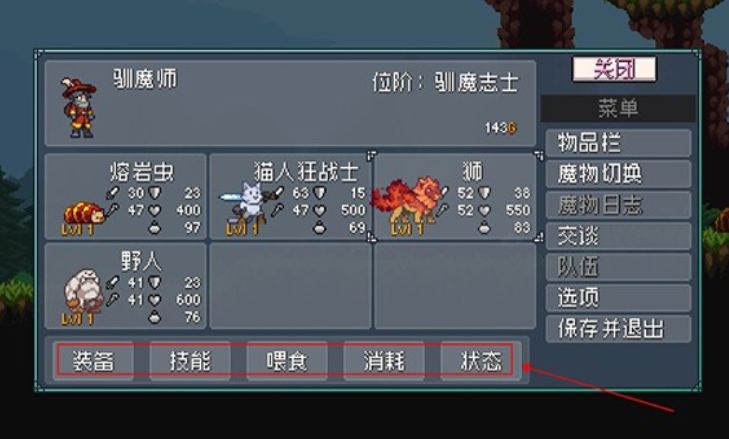Choose 保存并退出 save and exit
Image resolution: width=729 pixels, height=439 pixels.
[618, 329]
